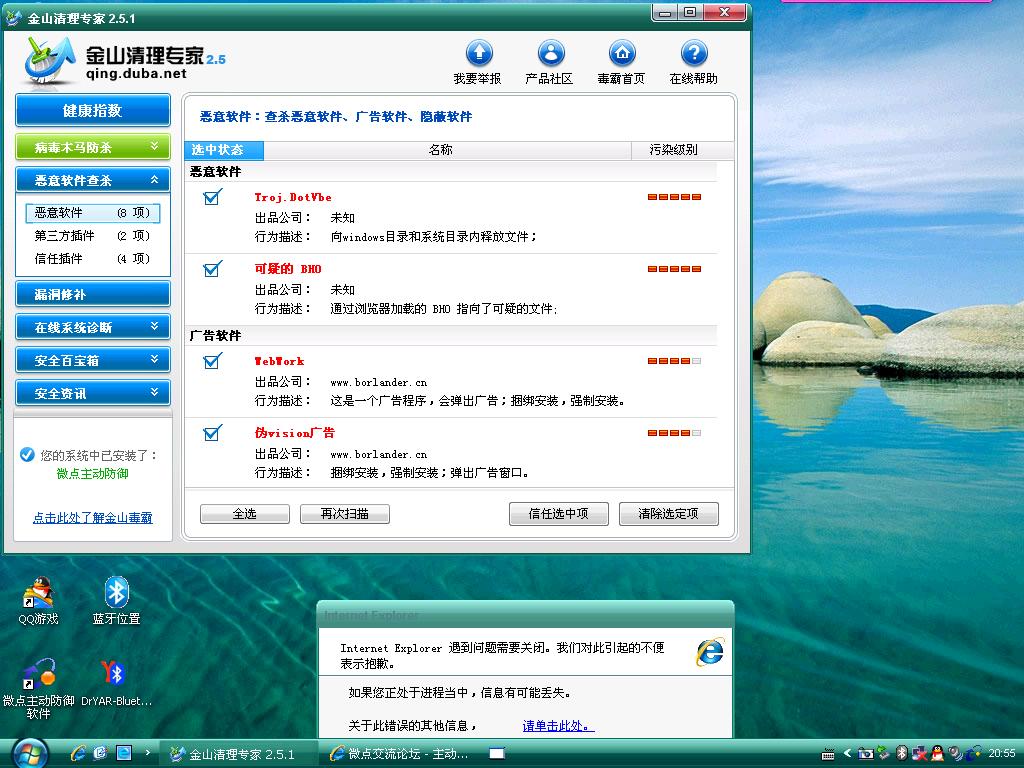The height and width of the screenshot is (768, 1024).
Task: Select 恶意软件 (8 项) in sidebar
Action: (93, 212)
